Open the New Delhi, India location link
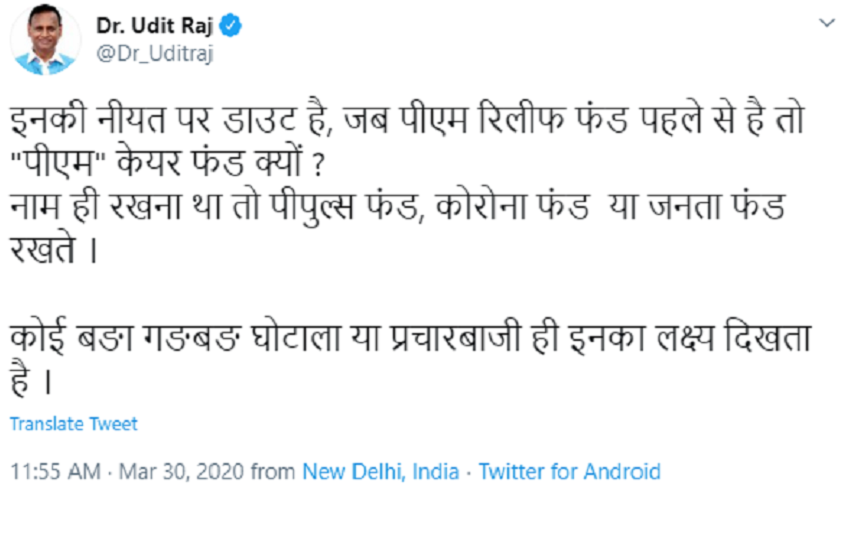This screenshot has width=850, height=552. 381,471
